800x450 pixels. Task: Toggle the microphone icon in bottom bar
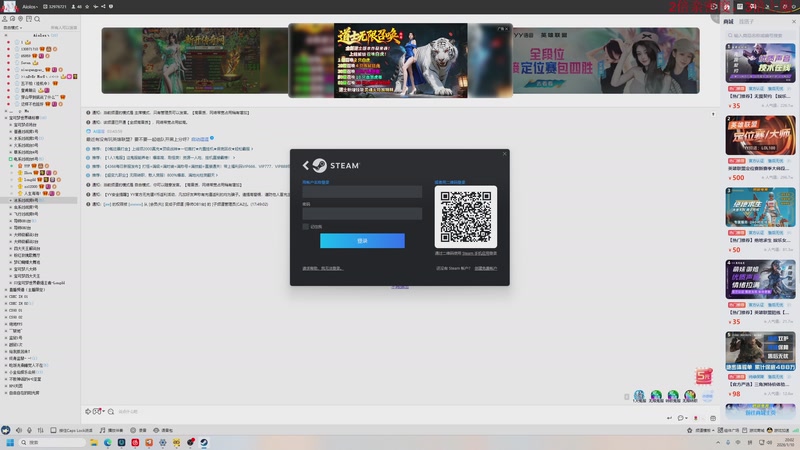coord(29,430)
